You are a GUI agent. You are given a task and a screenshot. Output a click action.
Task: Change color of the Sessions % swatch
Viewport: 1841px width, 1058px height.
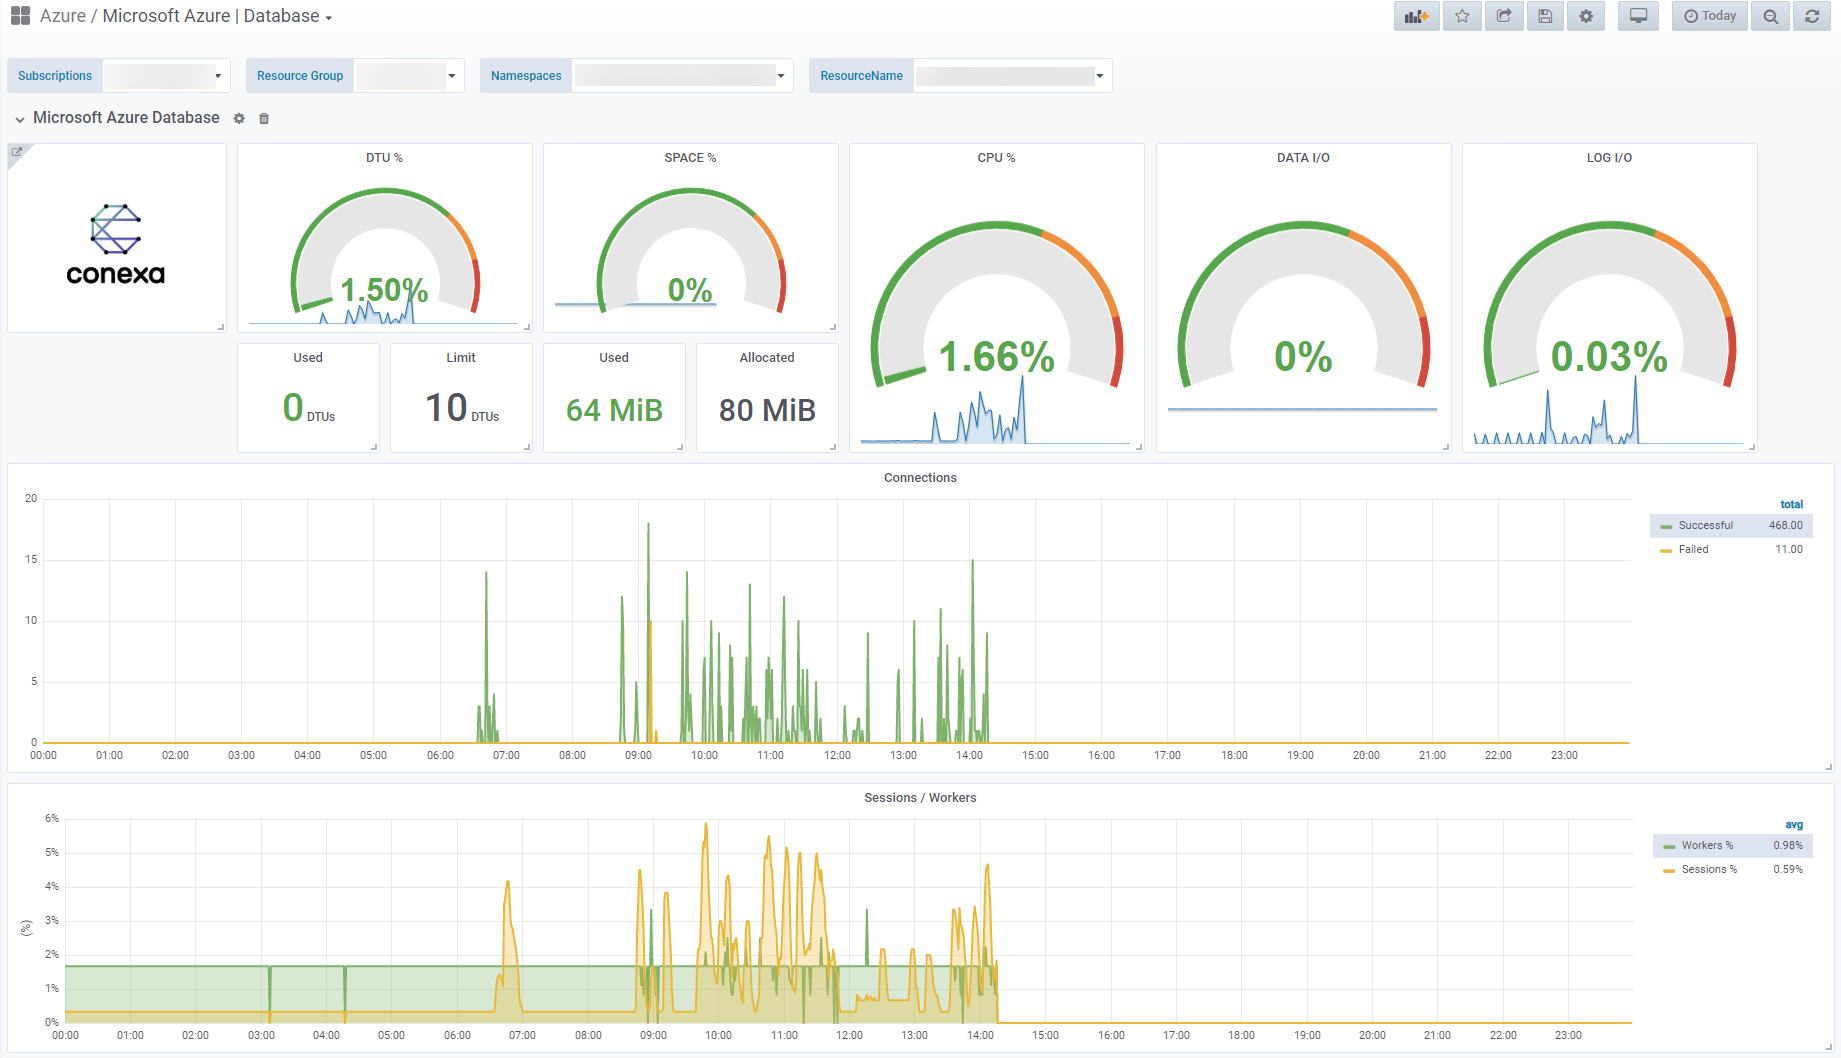1669,870
